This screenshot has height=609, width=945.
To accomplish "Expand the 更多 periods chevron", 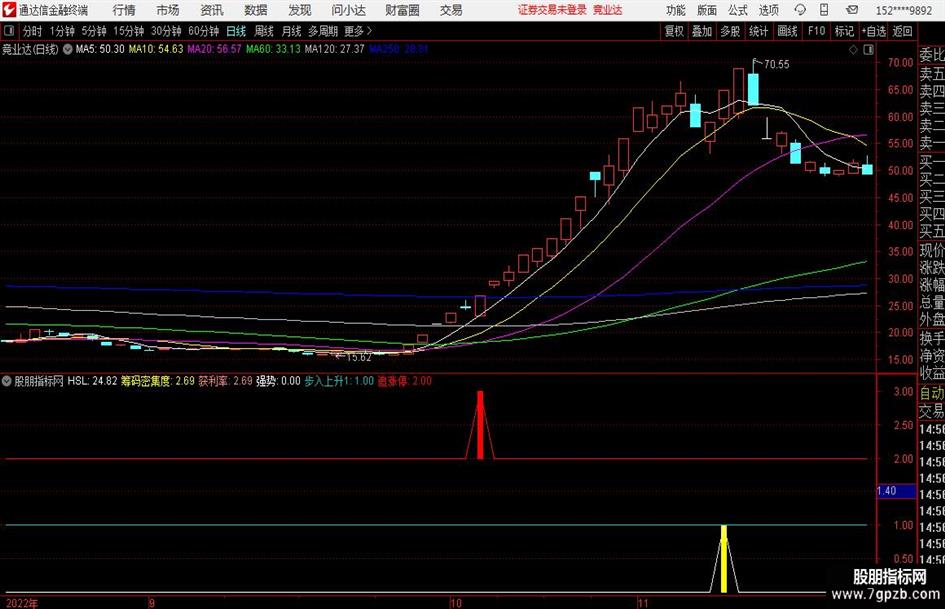I will pos(369,31).
